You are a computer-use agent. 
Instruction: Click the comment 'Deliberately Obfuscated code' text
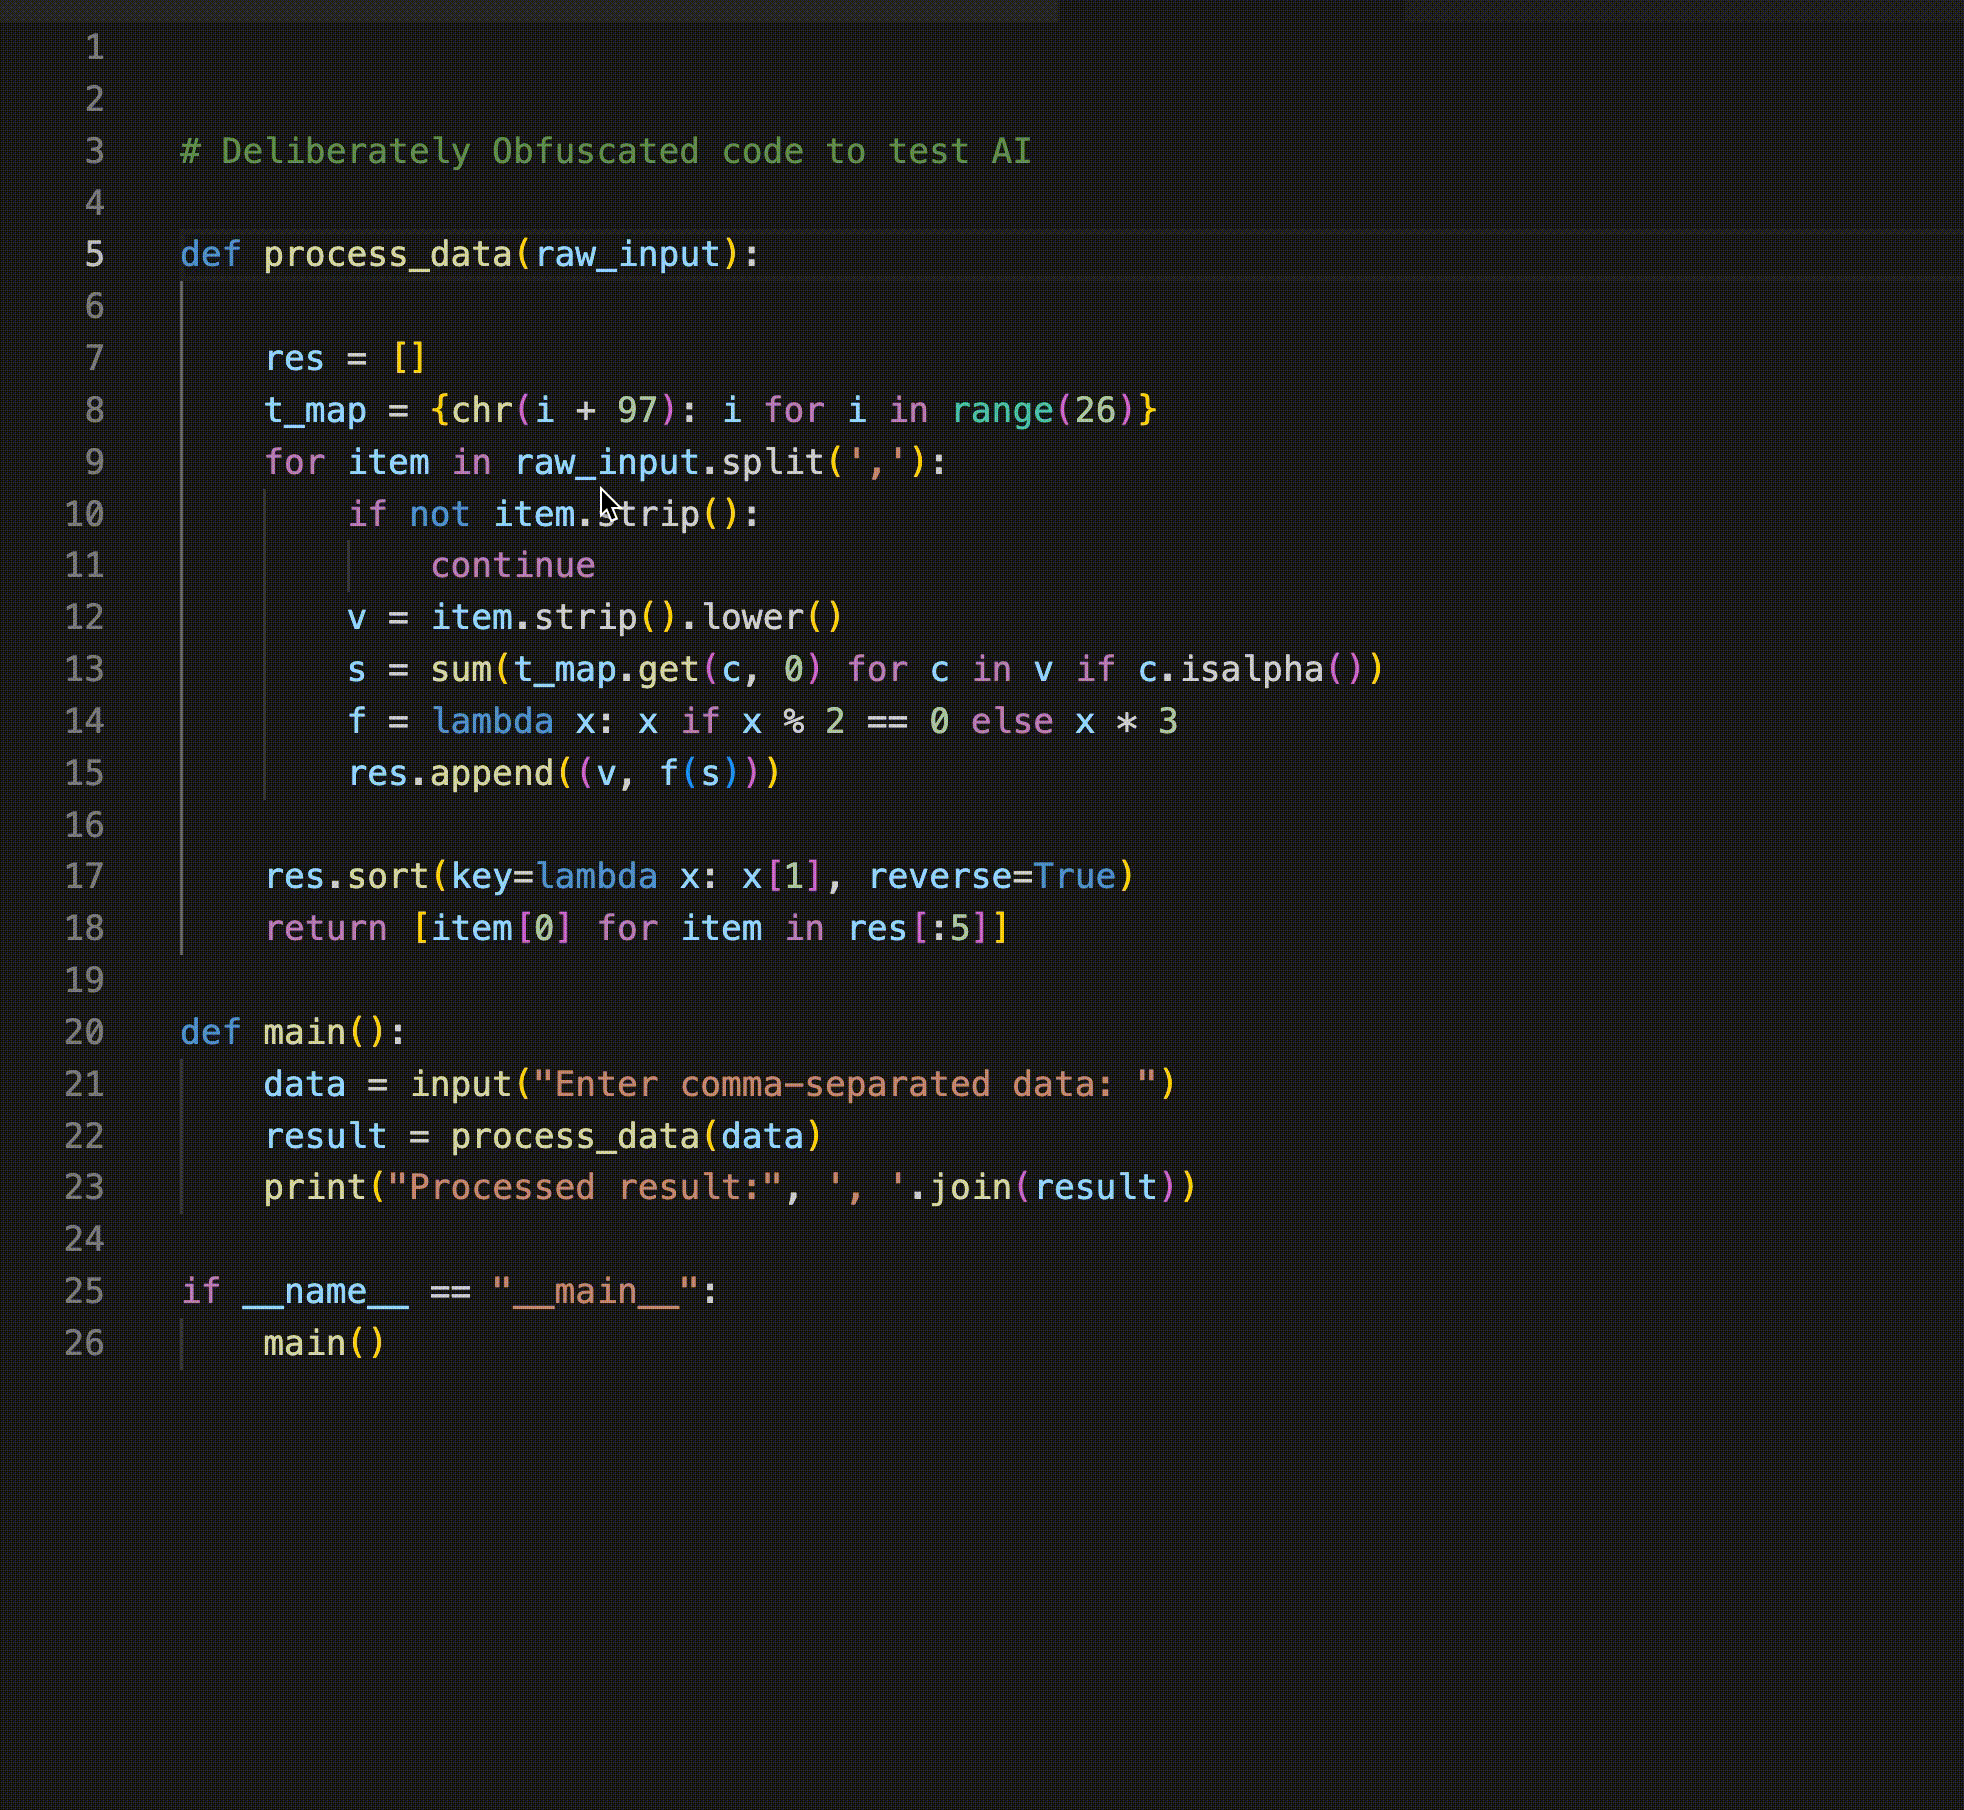511,151
